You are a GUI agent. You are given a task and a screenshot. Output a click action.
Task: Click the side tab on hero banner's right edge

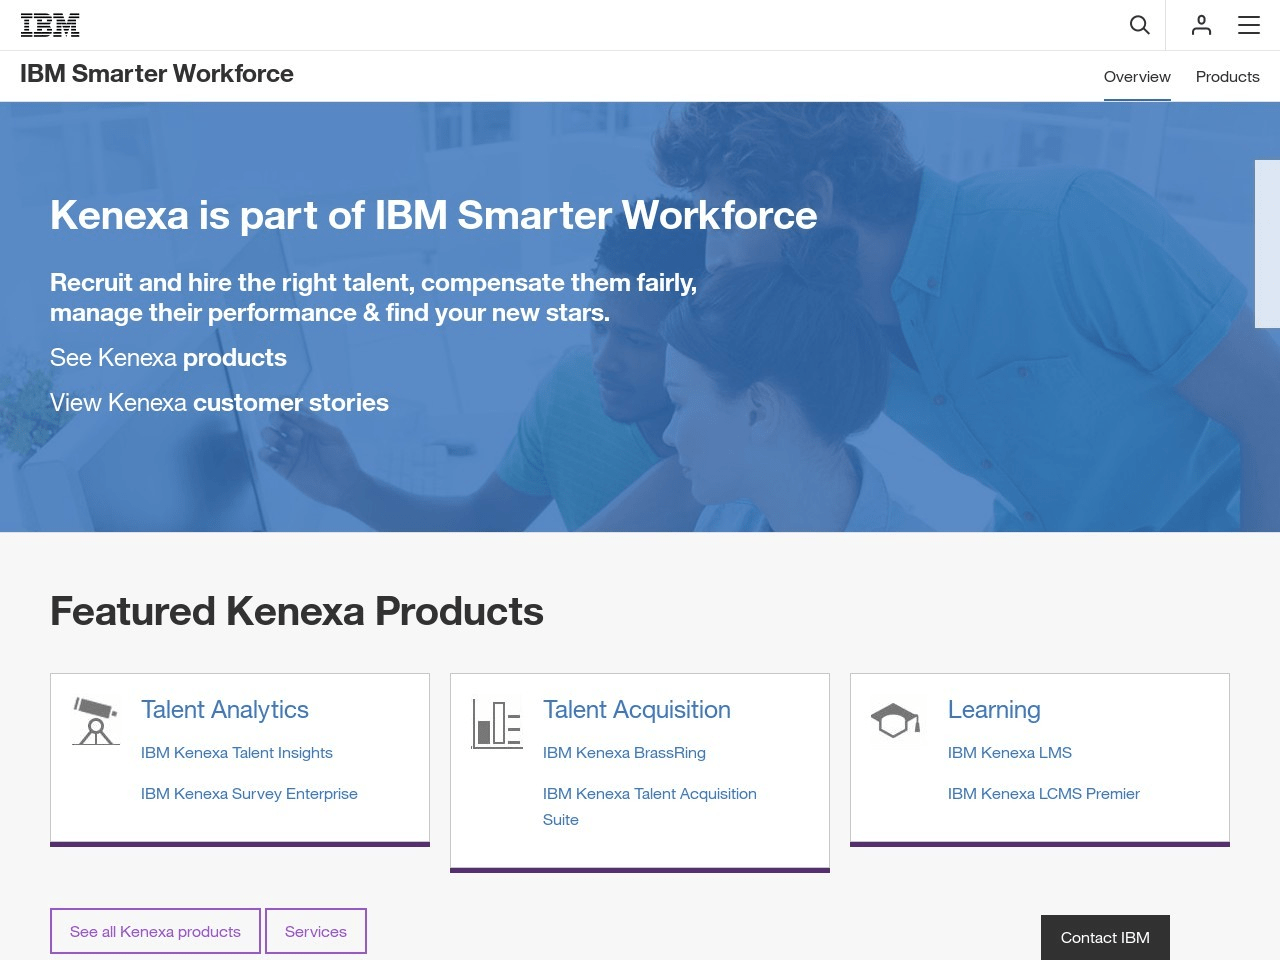(1267, 244)
